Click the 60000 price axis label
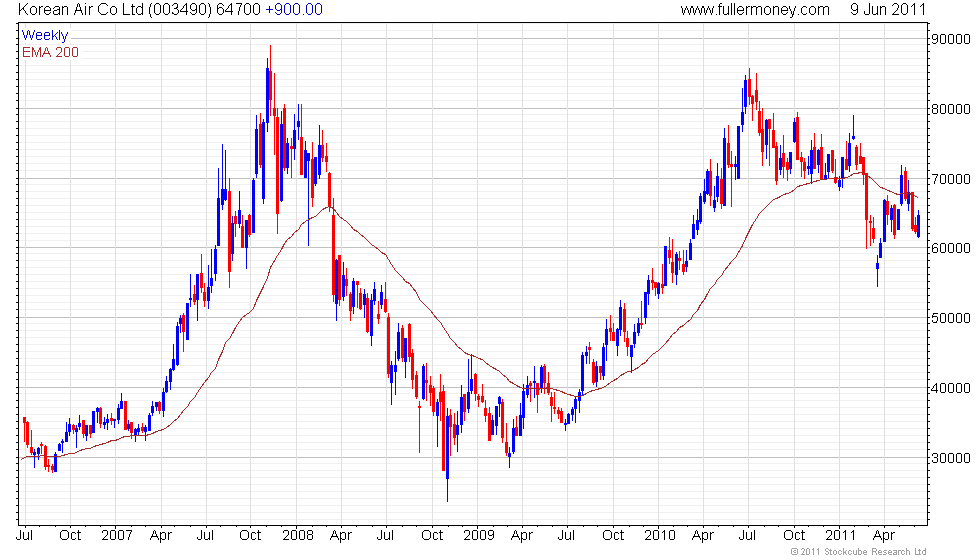980x560 pixels. pos(951,248)
